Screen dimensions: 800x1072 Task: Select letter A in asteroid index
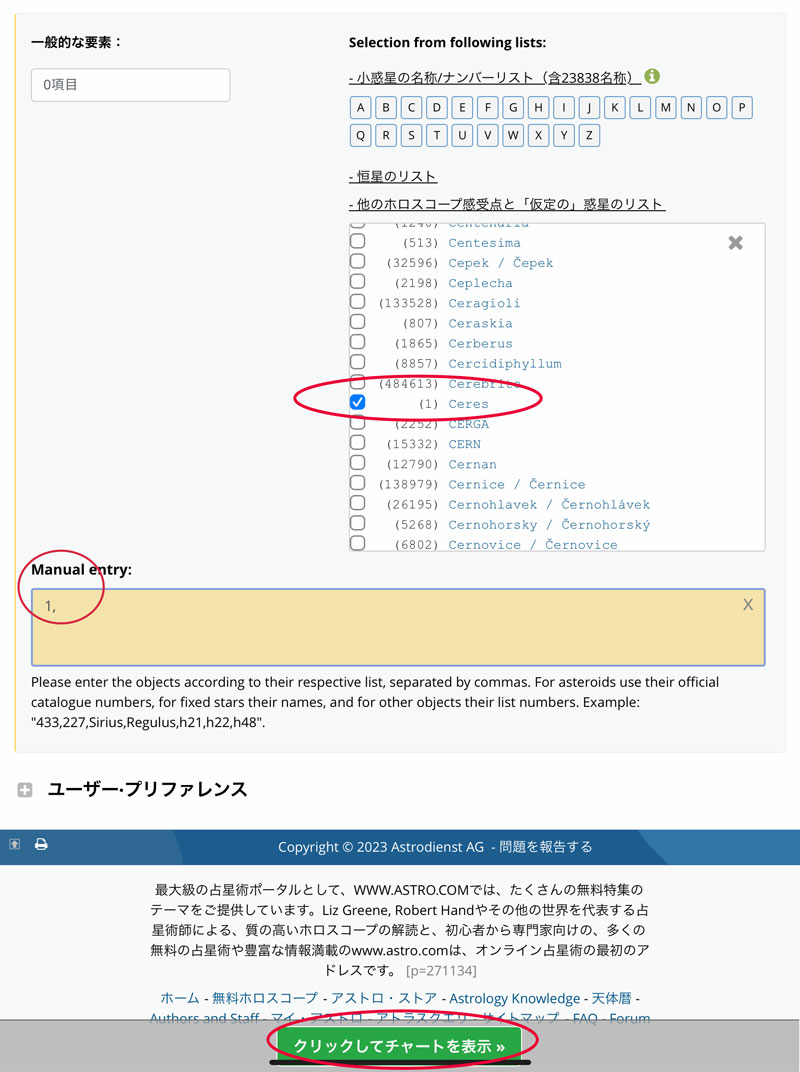[x=361, y=108]
